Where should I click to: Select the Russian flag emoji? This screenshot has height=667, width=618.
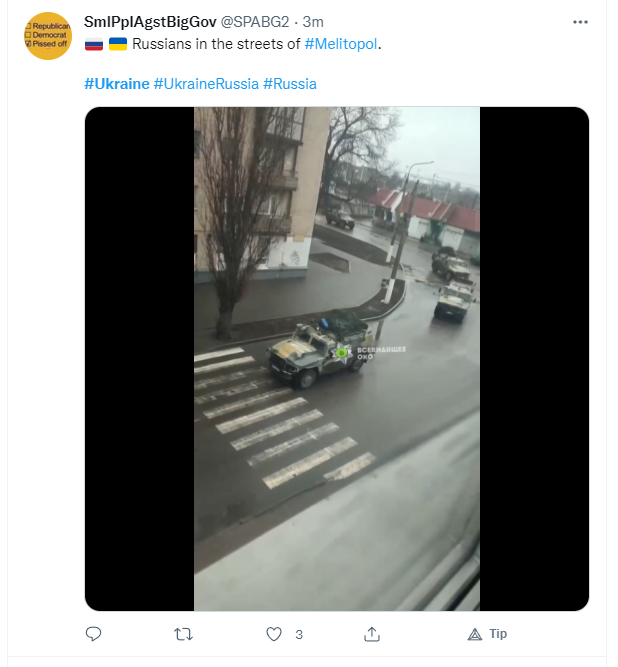tap(94, 44)
